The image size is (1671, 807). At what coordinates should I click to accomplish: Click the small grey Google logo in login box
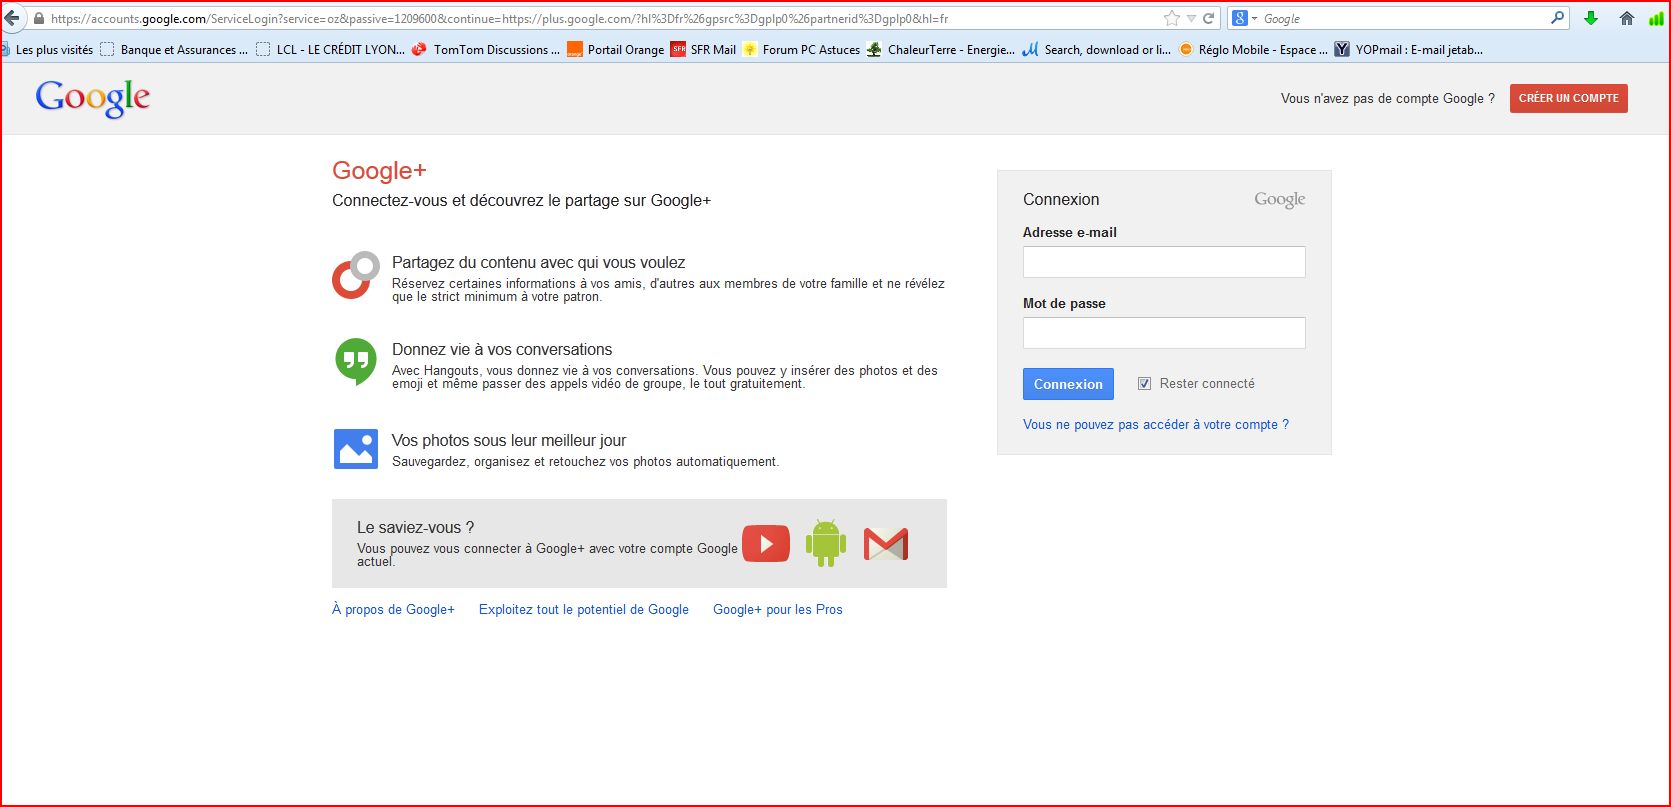click(1280, 200)
